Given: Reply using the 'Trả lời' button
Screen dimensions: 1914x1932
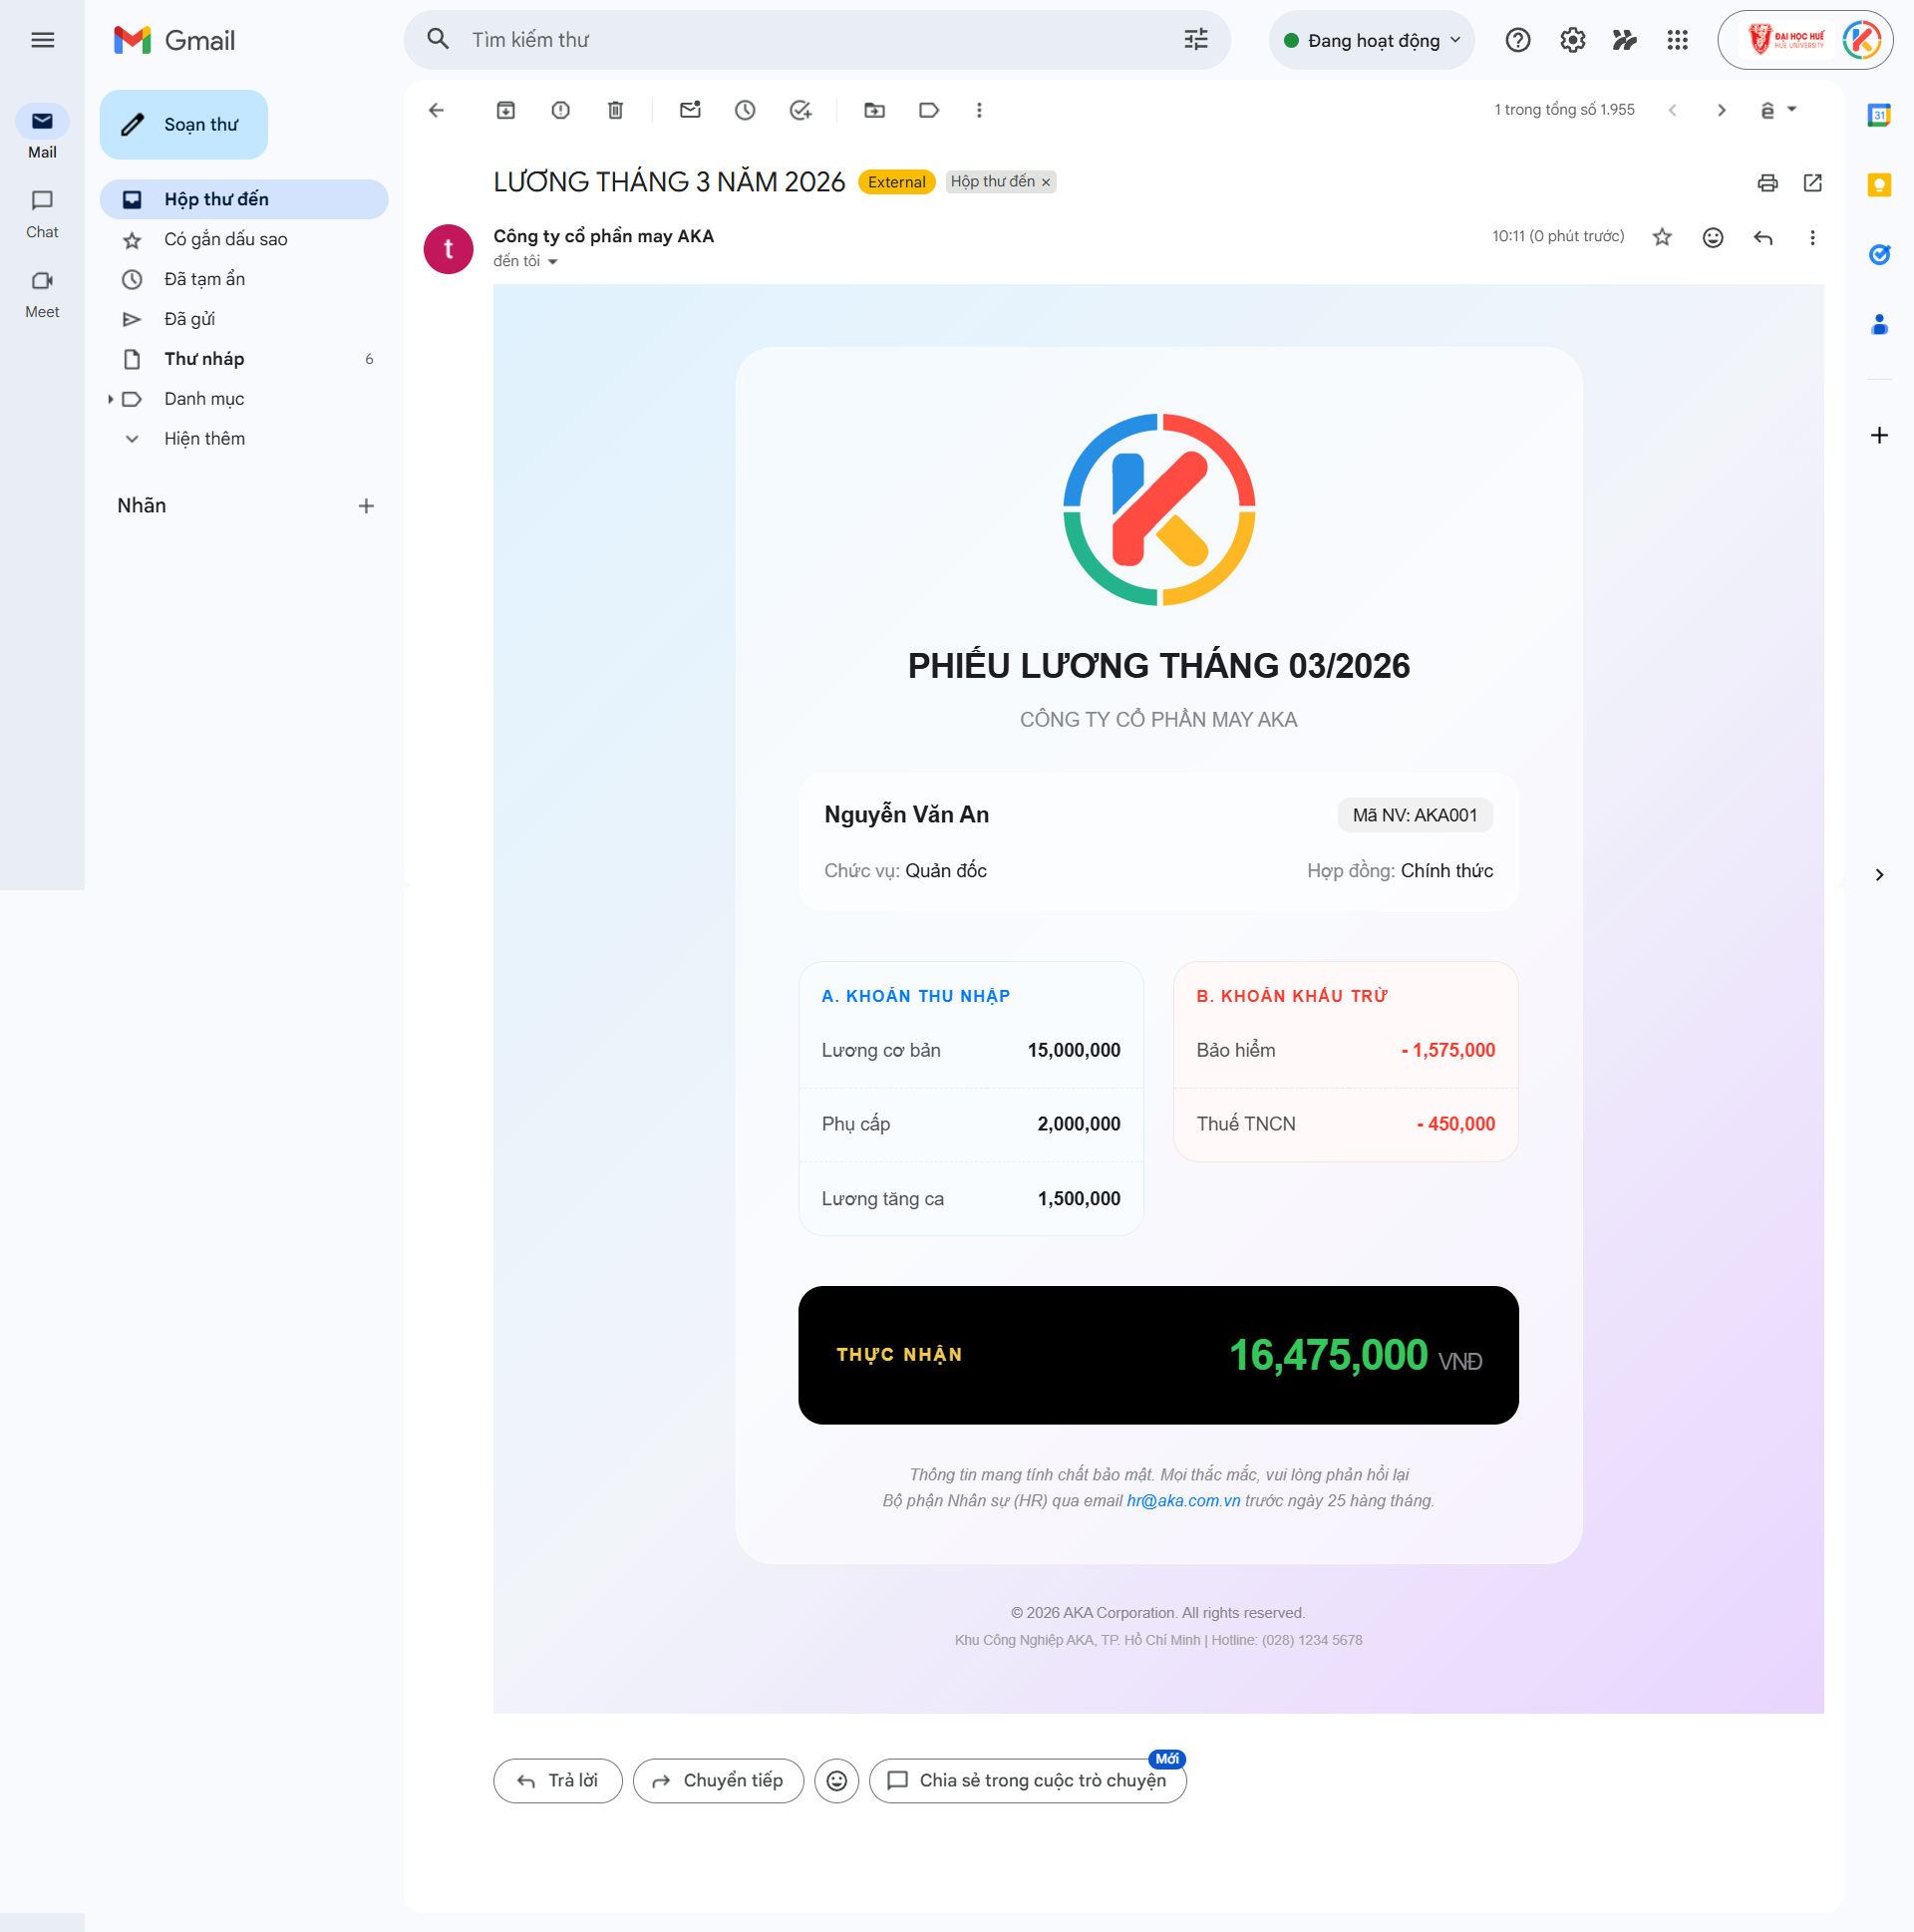Looking at the screenshot, I should pos(557,1780).
